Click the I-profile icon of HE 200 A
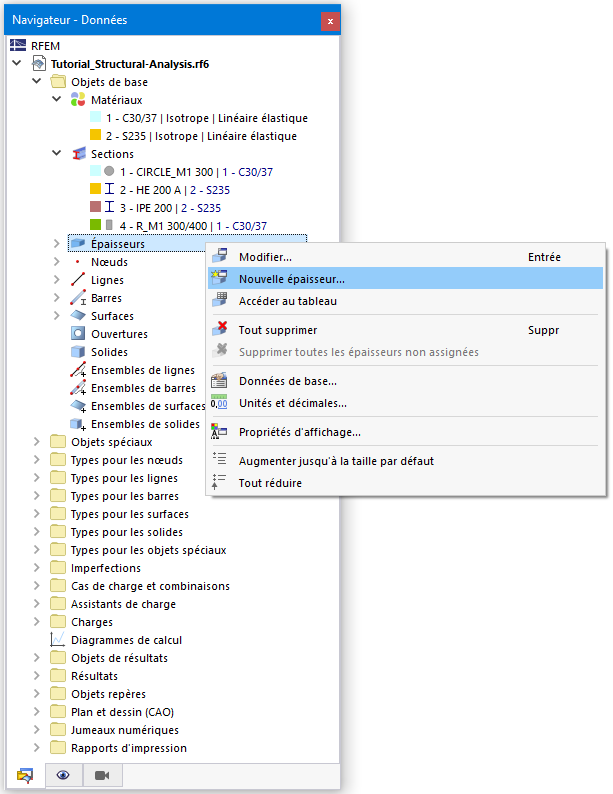Viewport: 613px width, 794px height. point(109,189)
